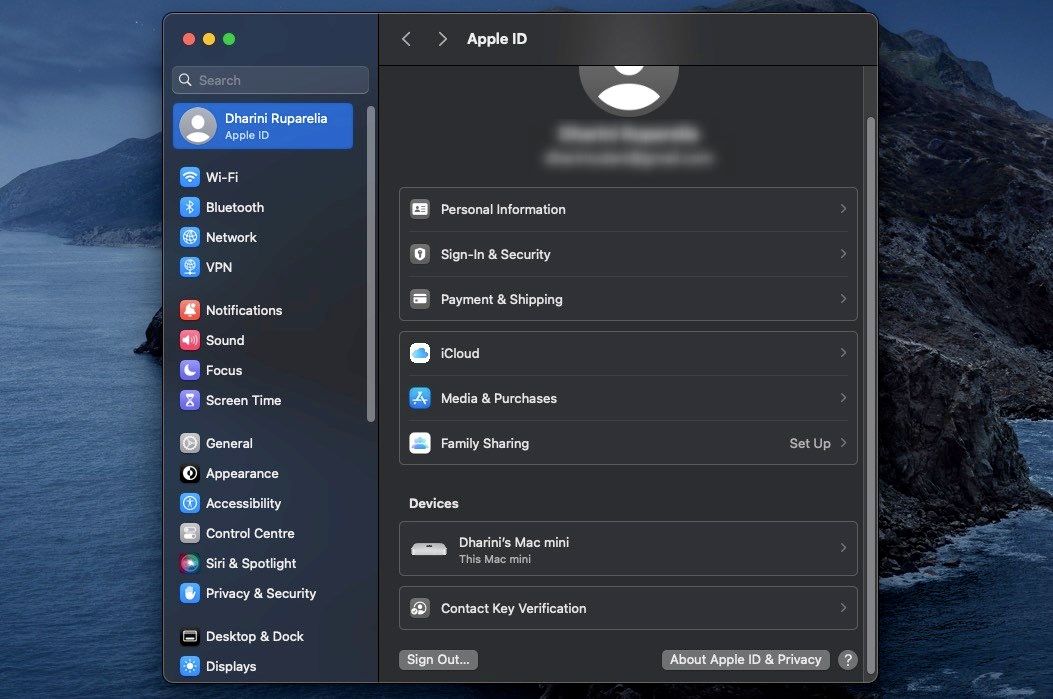Select Screen Time label in sidebar

[x=243, y=400]
